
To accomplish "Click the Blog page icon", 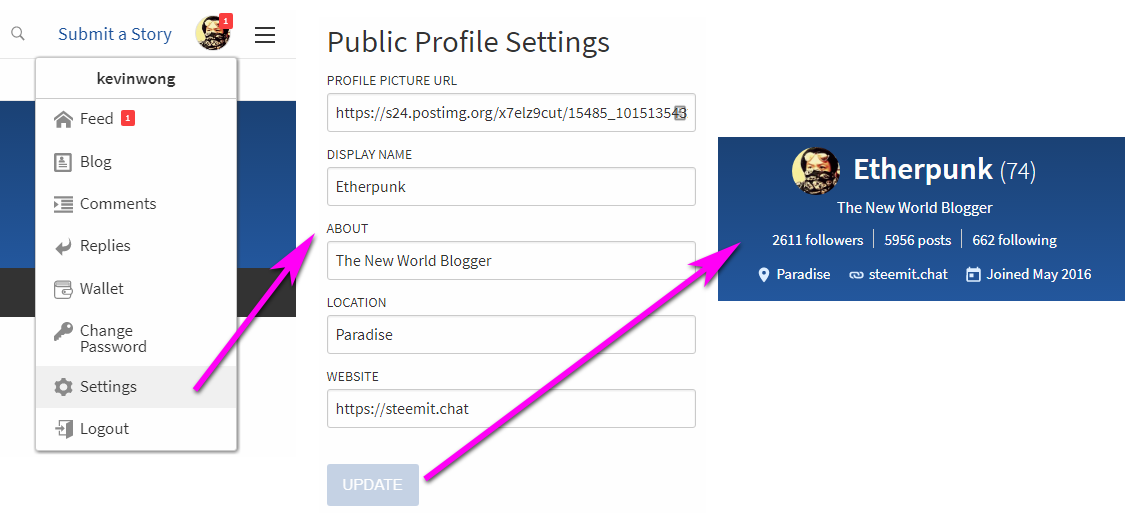I will [63, 162].
